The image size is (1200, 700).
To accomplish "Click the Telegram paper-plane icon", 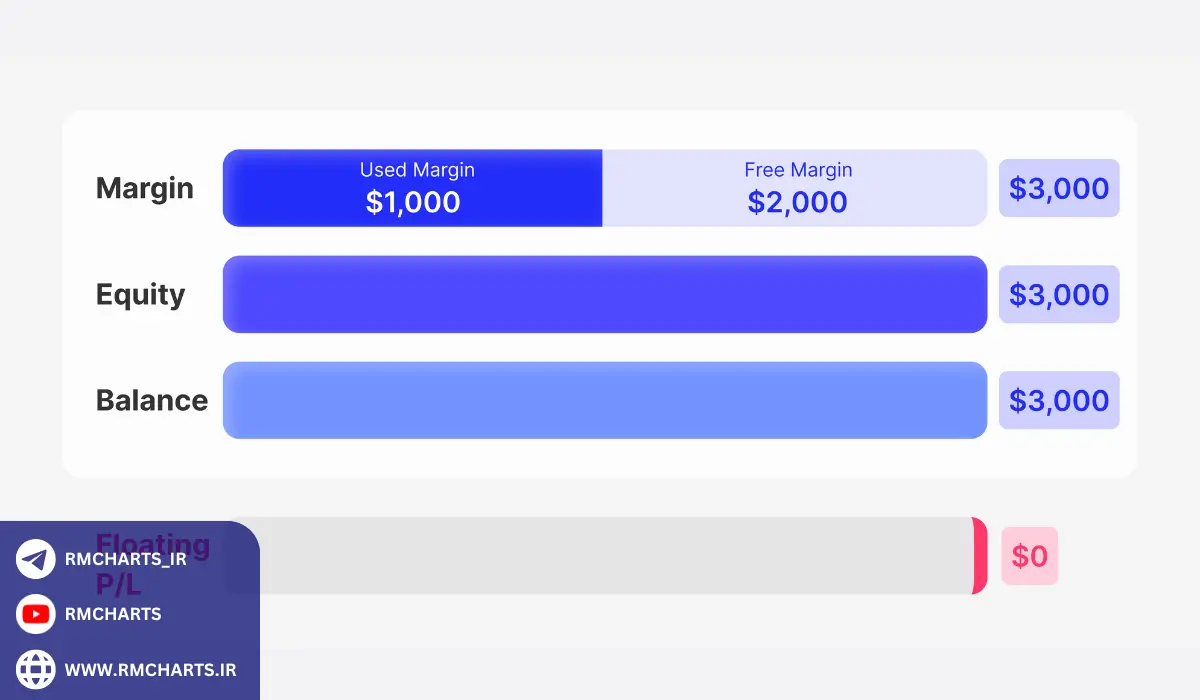I will (36, 559).
